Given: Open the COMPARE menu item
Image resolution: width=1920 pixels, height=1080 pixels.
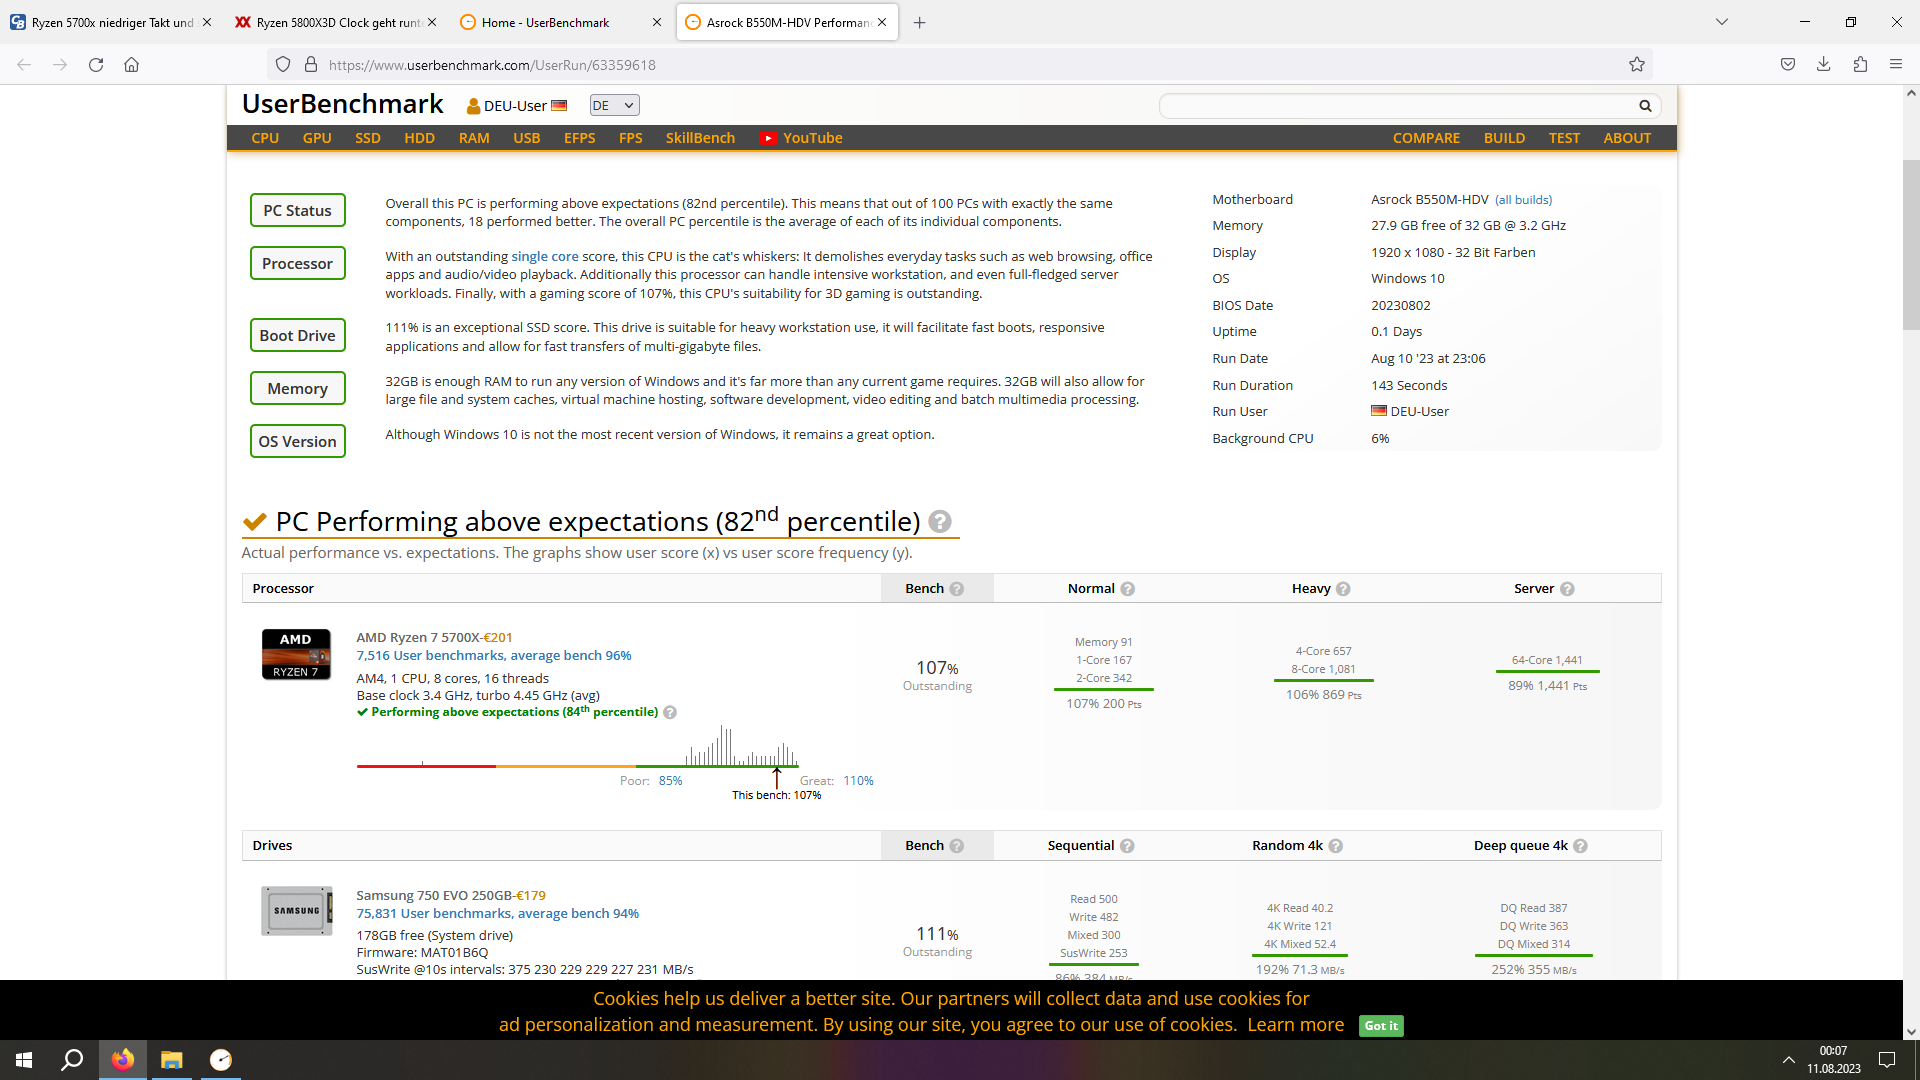Looking at the screenshot, I should pos(1426,138).
